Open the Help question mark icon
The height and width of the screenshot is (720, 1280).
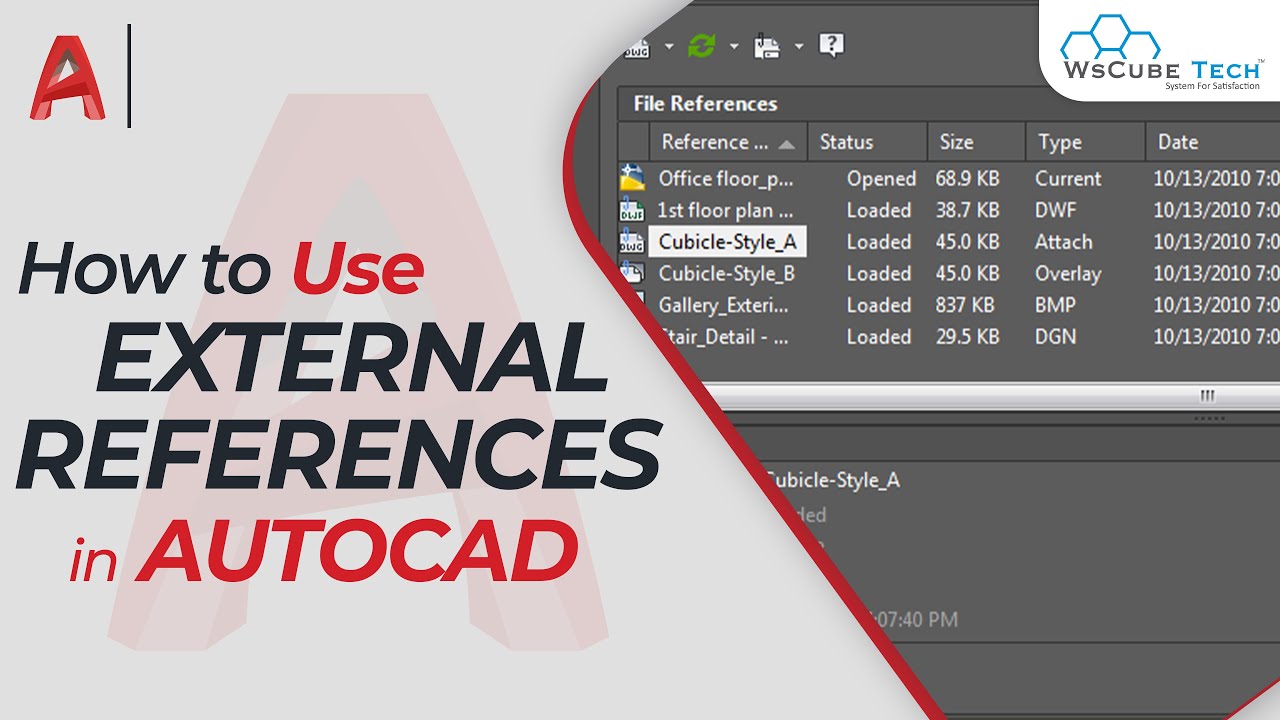tap(832, 45)
